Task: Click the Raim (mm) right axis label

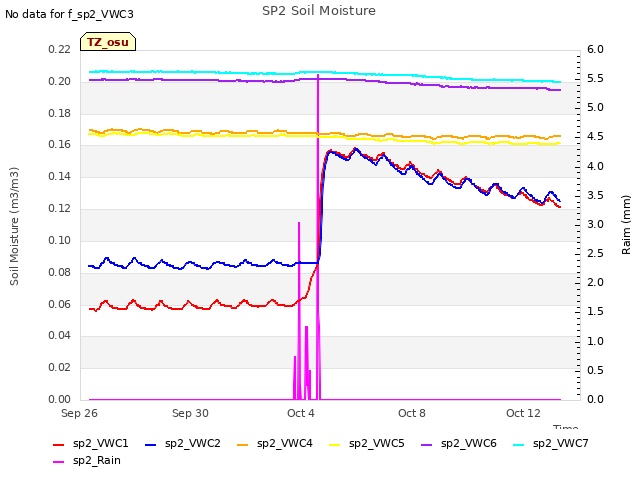Action: point(626,225)
